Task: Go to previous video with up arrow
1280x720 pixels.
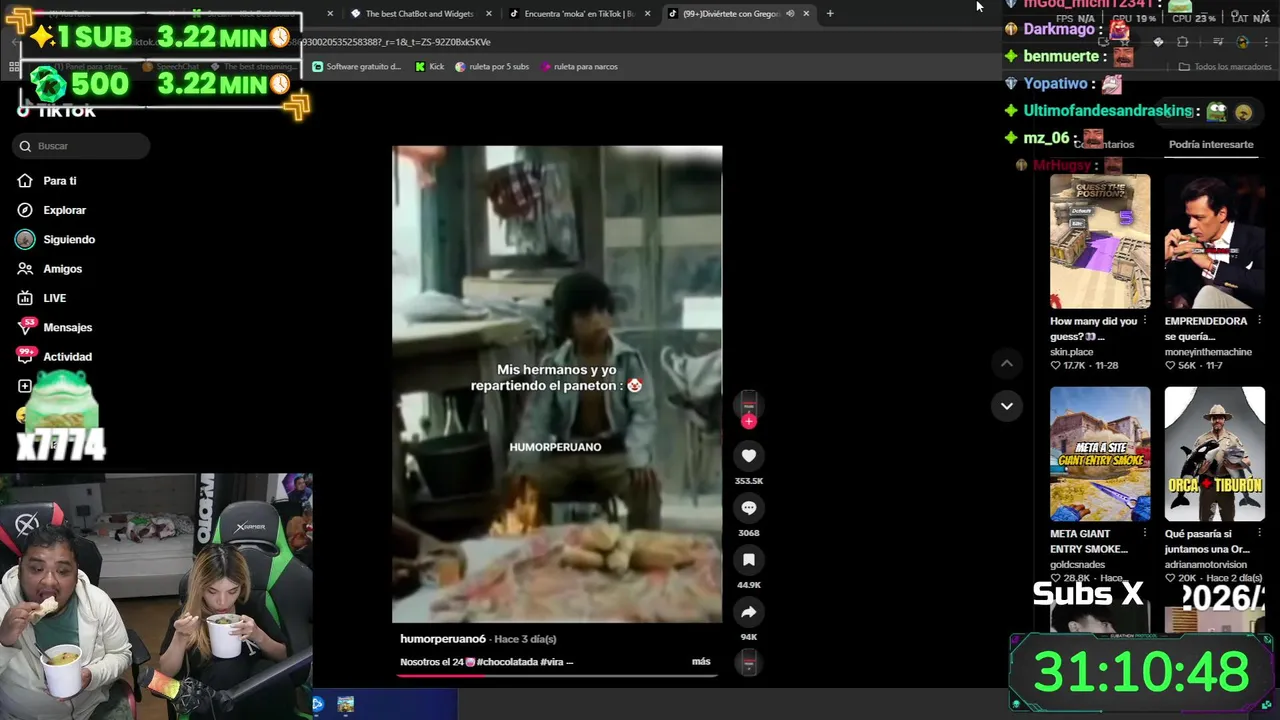Action: (x=1006, y=363)
